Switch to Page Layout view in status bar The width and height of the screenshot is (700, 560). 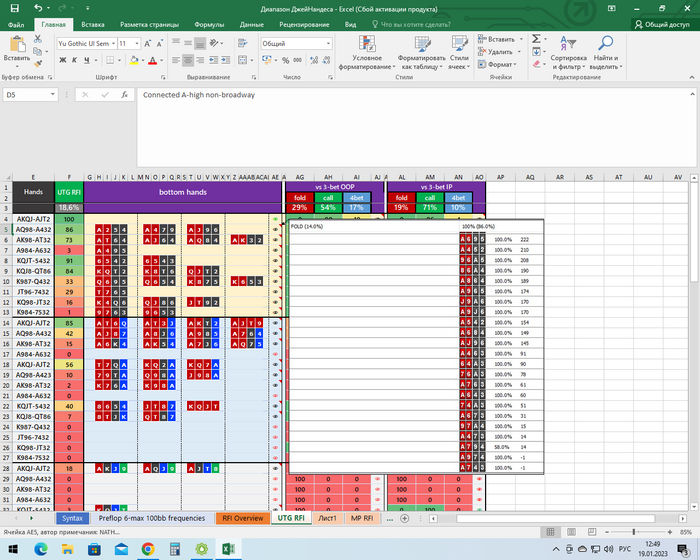(x=571, y=532)
